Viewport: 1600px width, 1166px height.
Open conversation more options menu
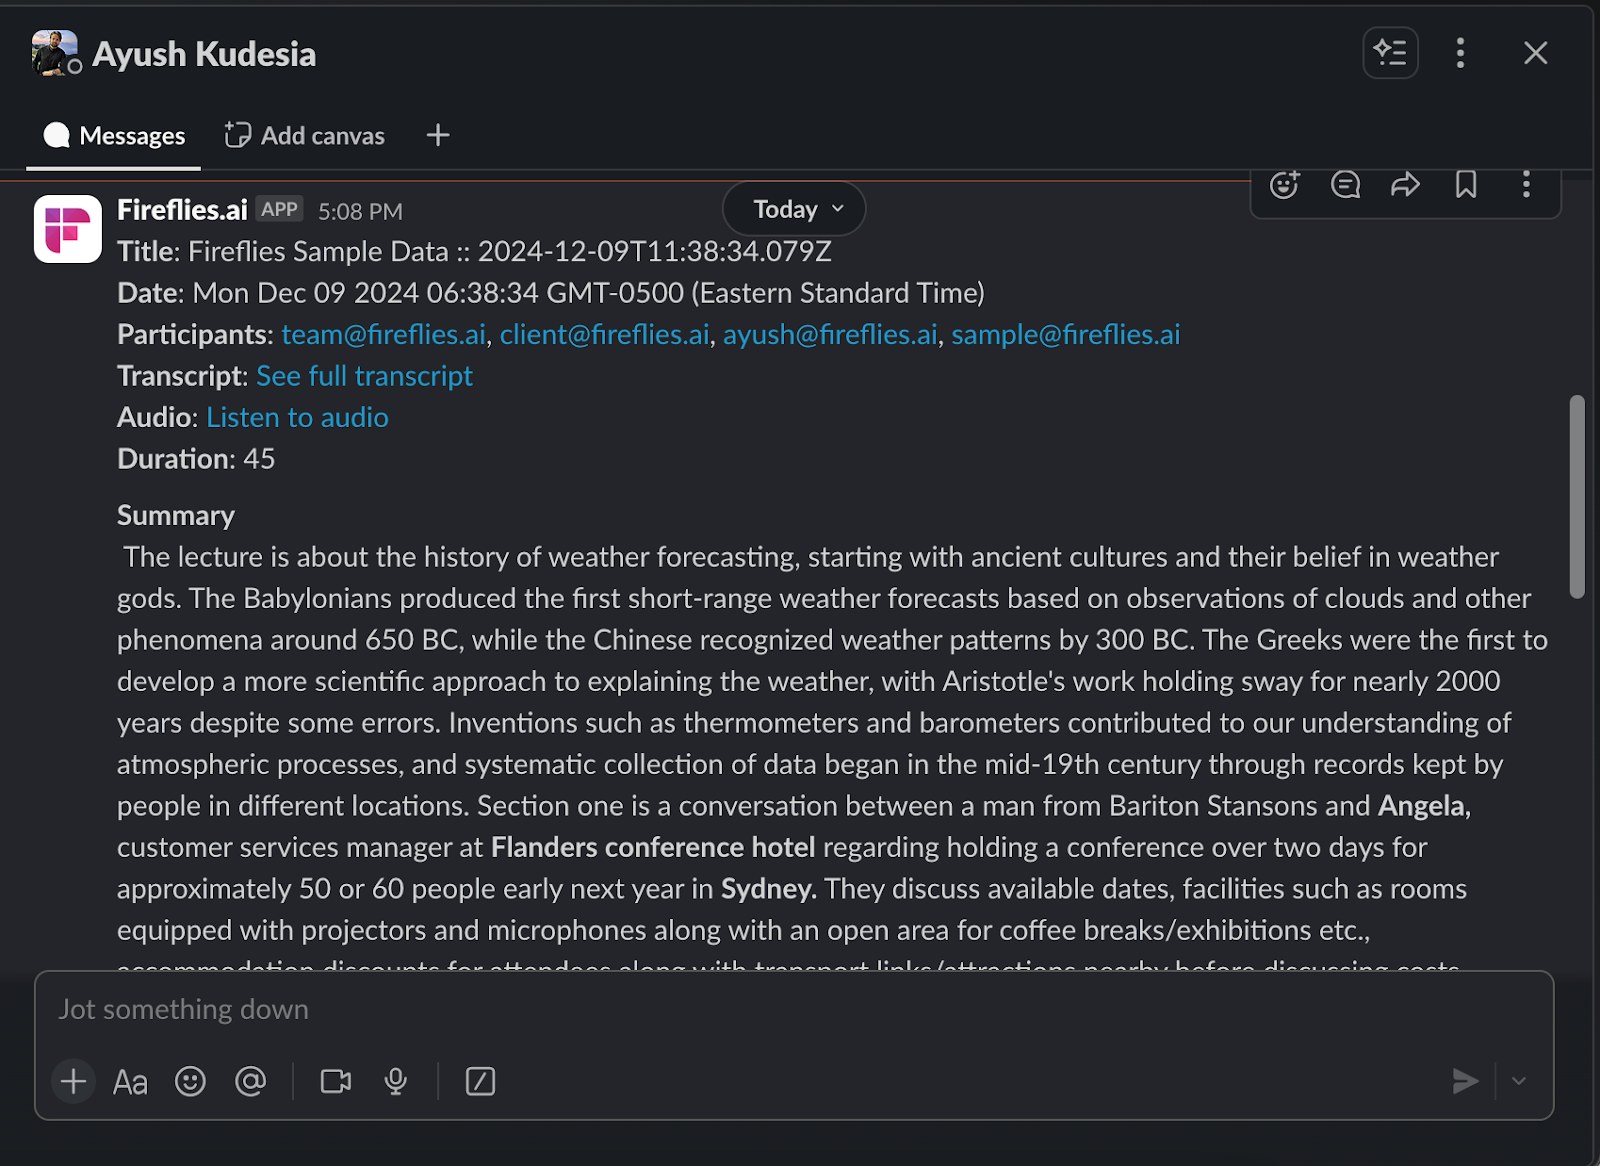coord(1460,53)
